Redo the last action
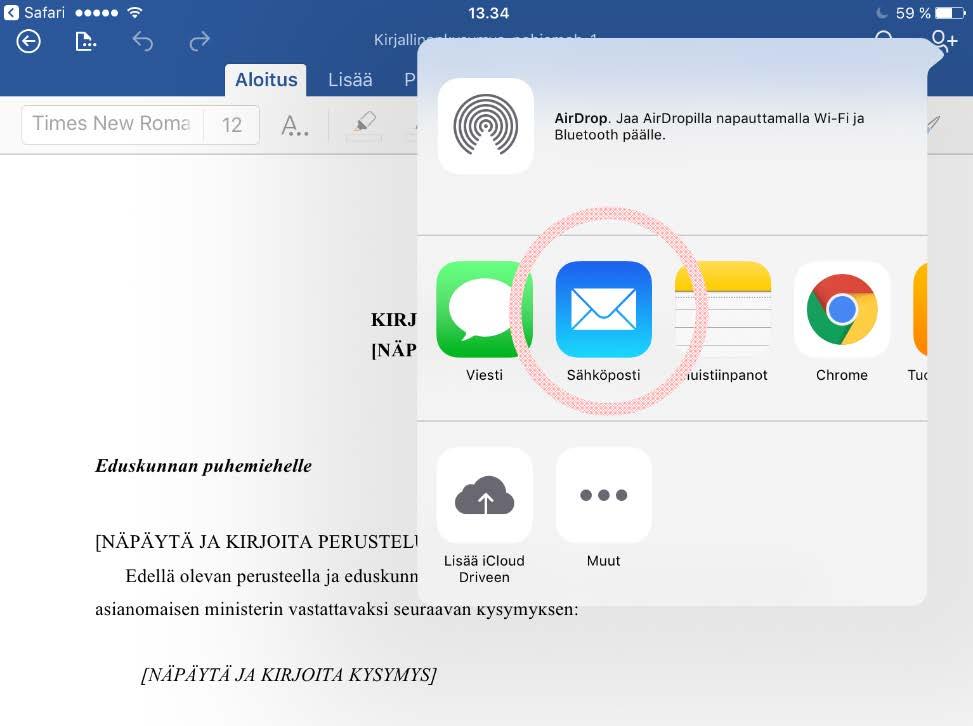Screen dimensions: 973x726 pyautogui.click(x=199, y=42)
